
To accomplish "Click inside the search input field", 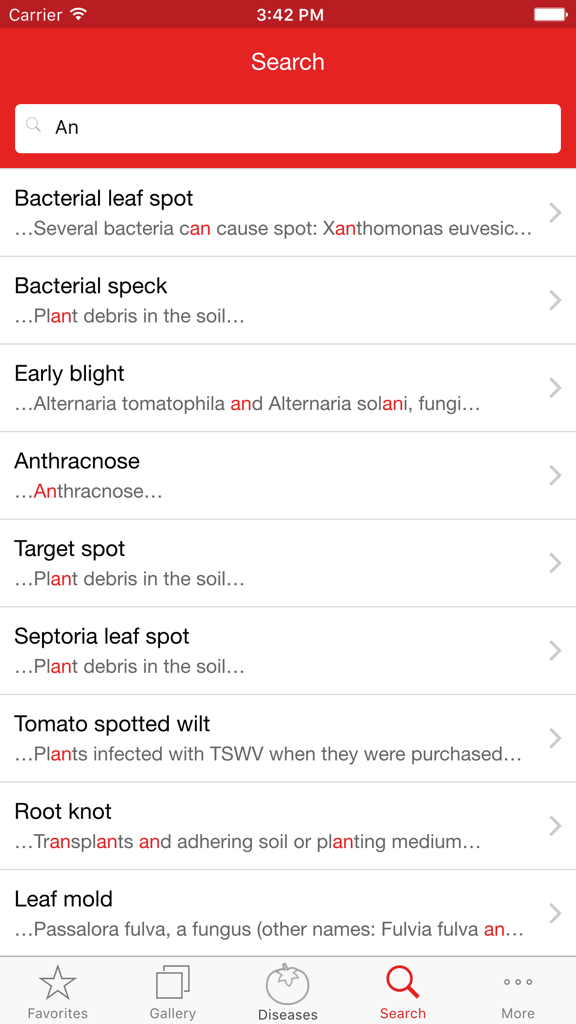I will click(x=288, y=128).
